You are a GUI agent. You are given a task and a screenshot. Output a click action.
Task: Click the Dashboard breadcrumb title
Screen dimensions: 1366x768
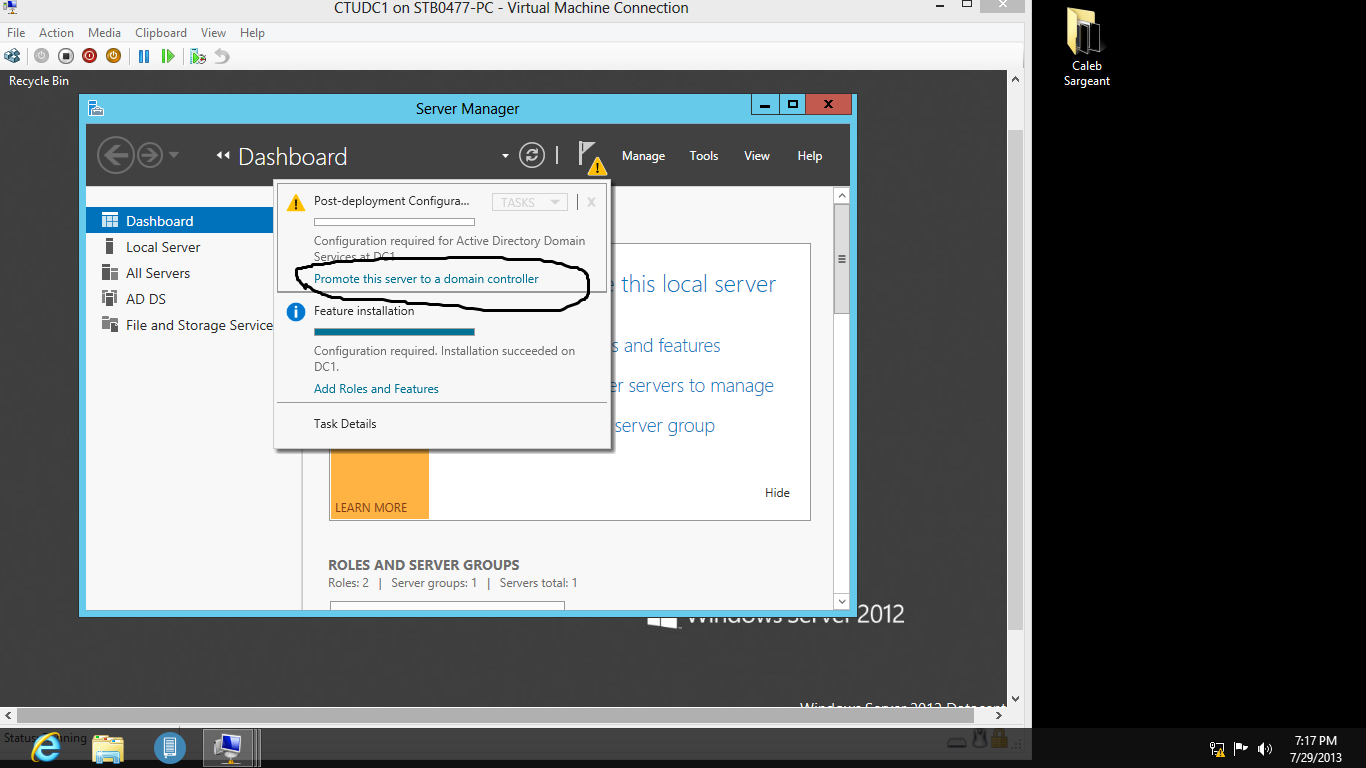[x=292, y=157]
